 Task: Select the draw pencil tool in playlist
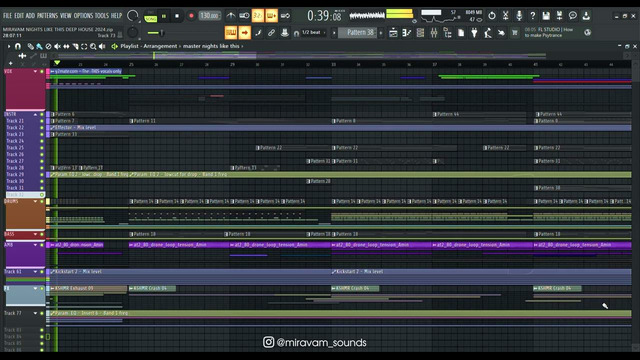(31, 47)
